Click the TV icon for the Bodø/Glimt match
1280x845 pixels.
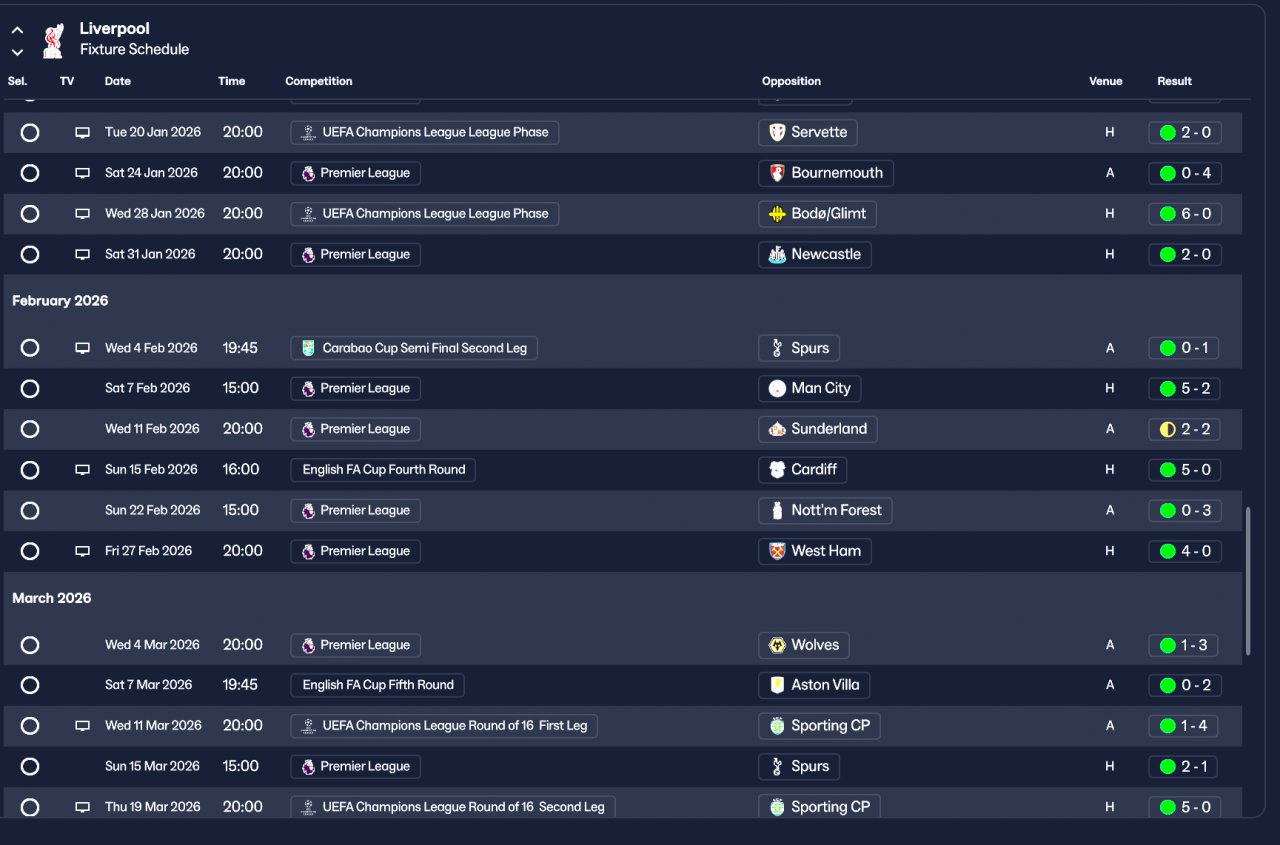pos(83,214)
